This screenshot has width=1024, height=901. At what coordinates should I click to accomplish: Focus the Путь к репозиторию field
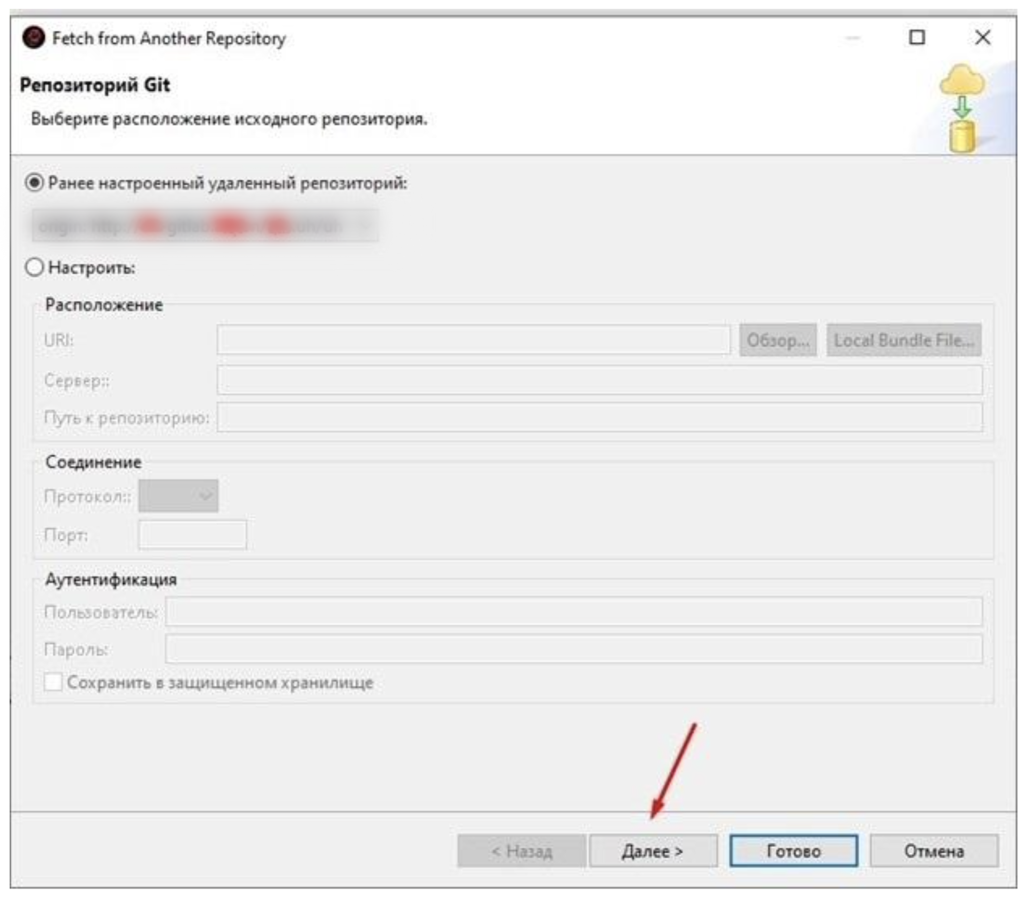[599, 418]
